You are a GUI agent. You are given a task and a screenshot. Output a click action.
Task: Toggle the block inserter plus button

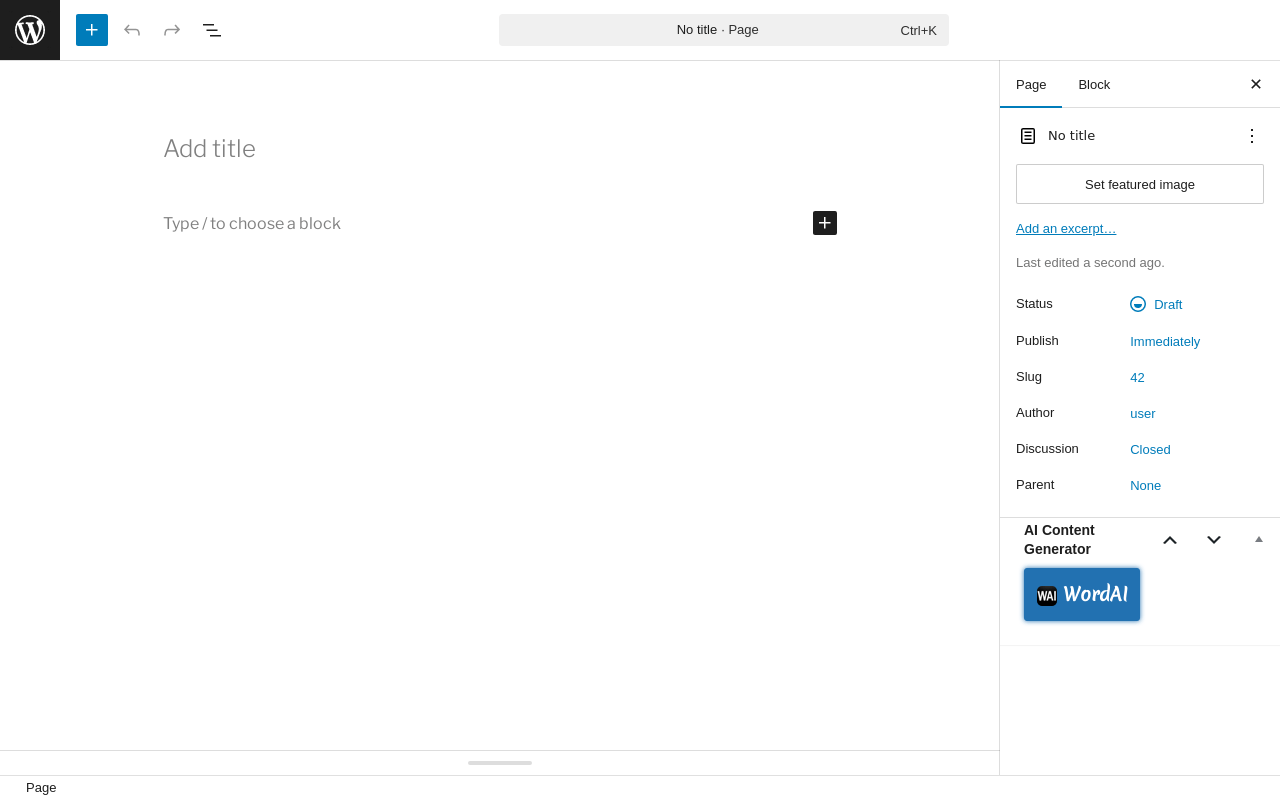92,30
